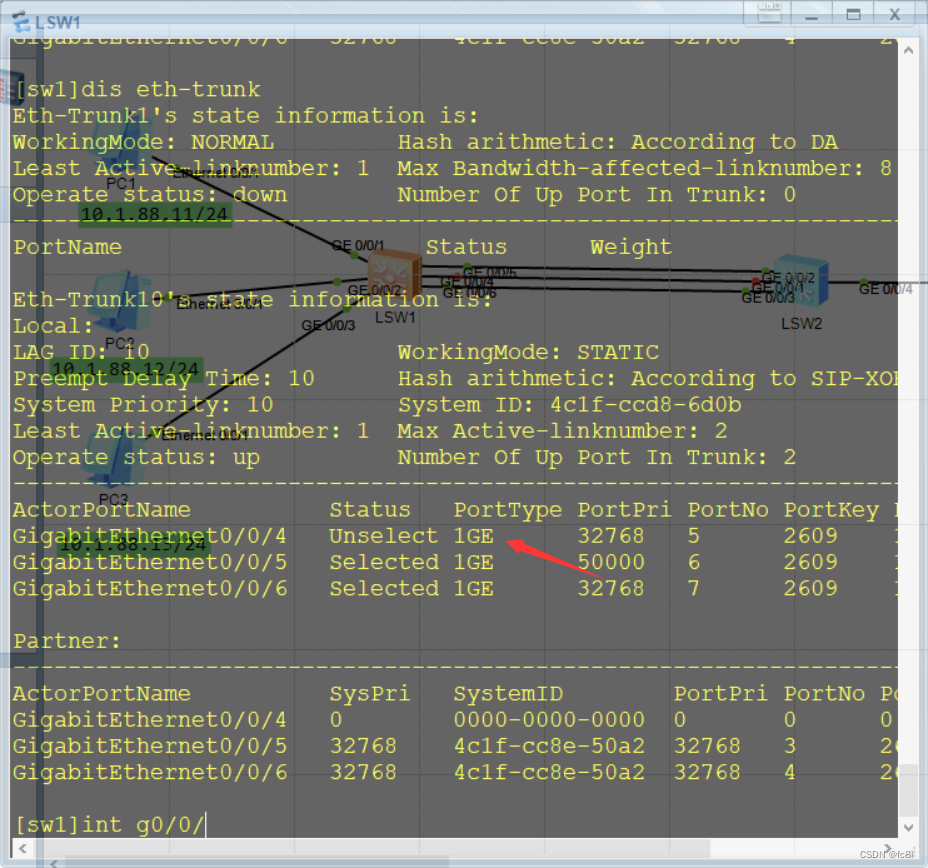The width and height of the screenshot is (928, 868).
Task: Click the 'Status' header beside Weight
Action: coord(466,247)
